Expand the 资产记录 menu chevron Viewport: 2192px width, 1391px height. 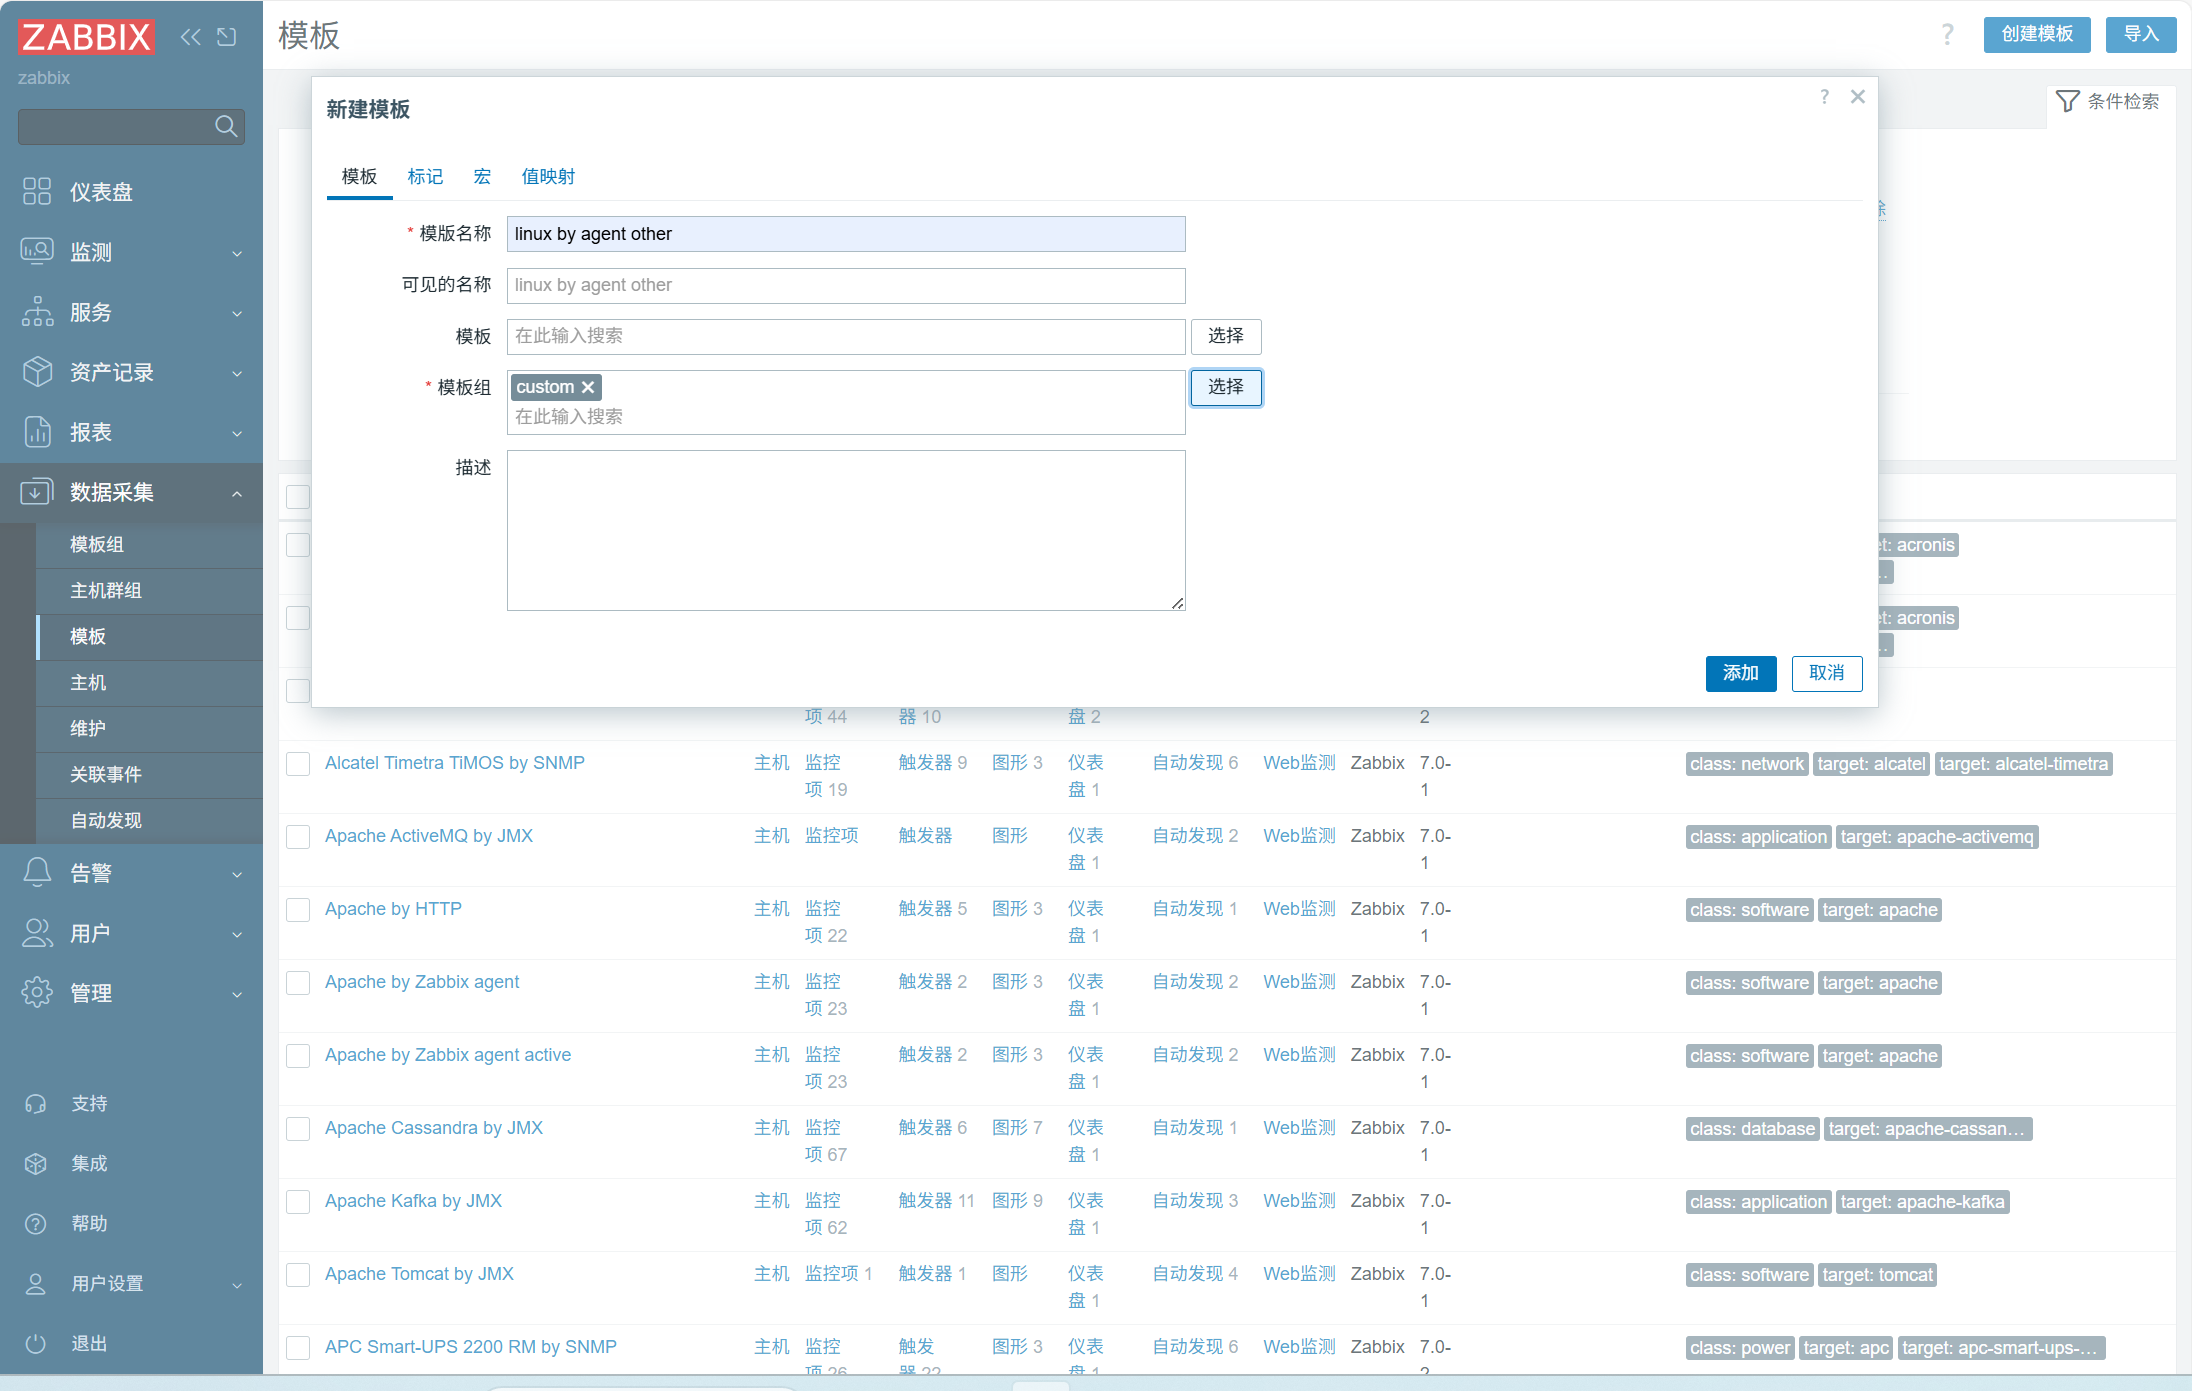[x=237, y=373]
